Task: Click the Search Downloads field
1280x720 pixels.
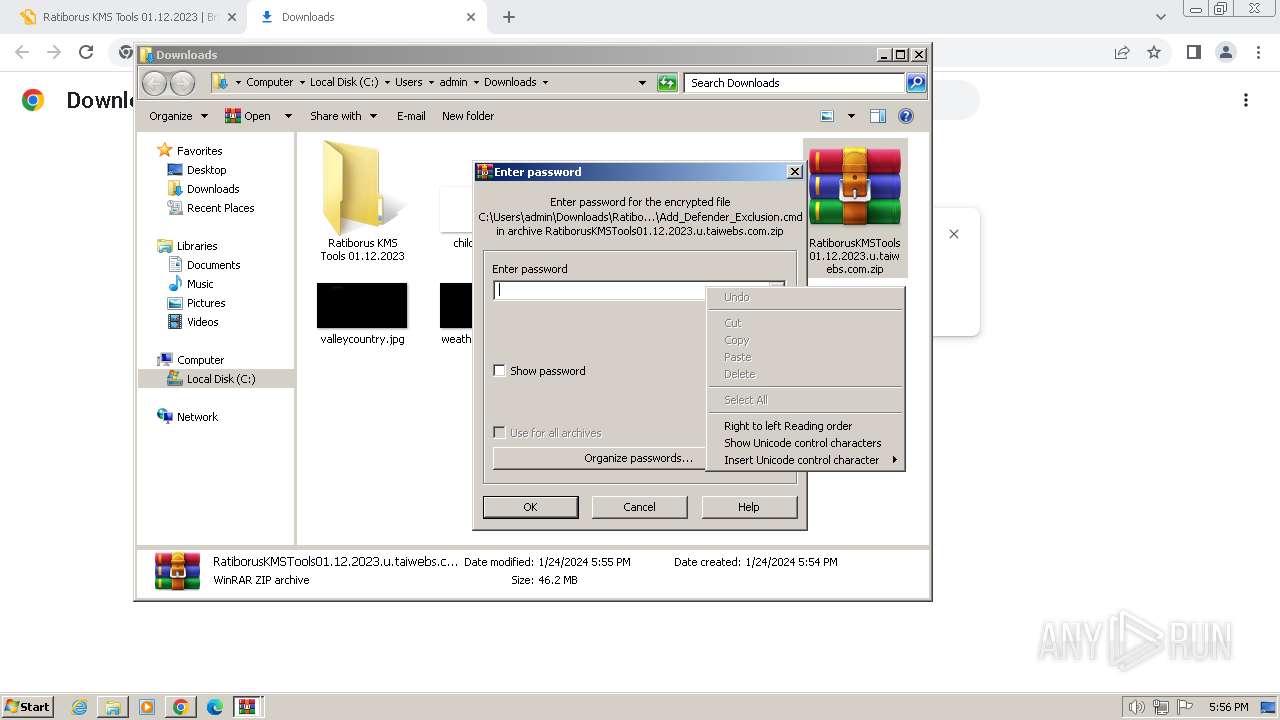Action: click(x=794, y=83)
